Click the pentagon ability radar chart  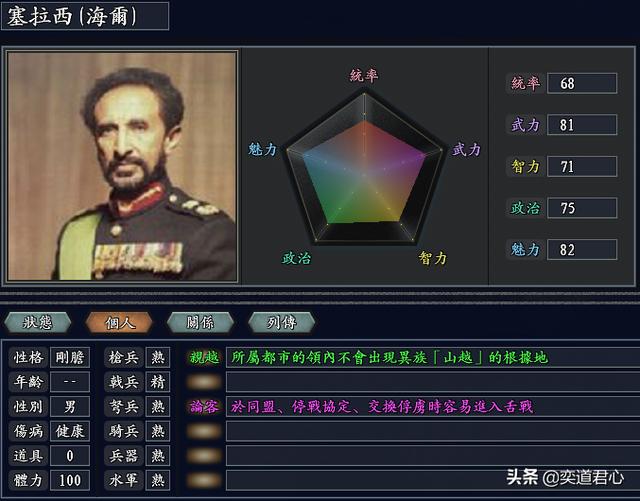(364, 169)
